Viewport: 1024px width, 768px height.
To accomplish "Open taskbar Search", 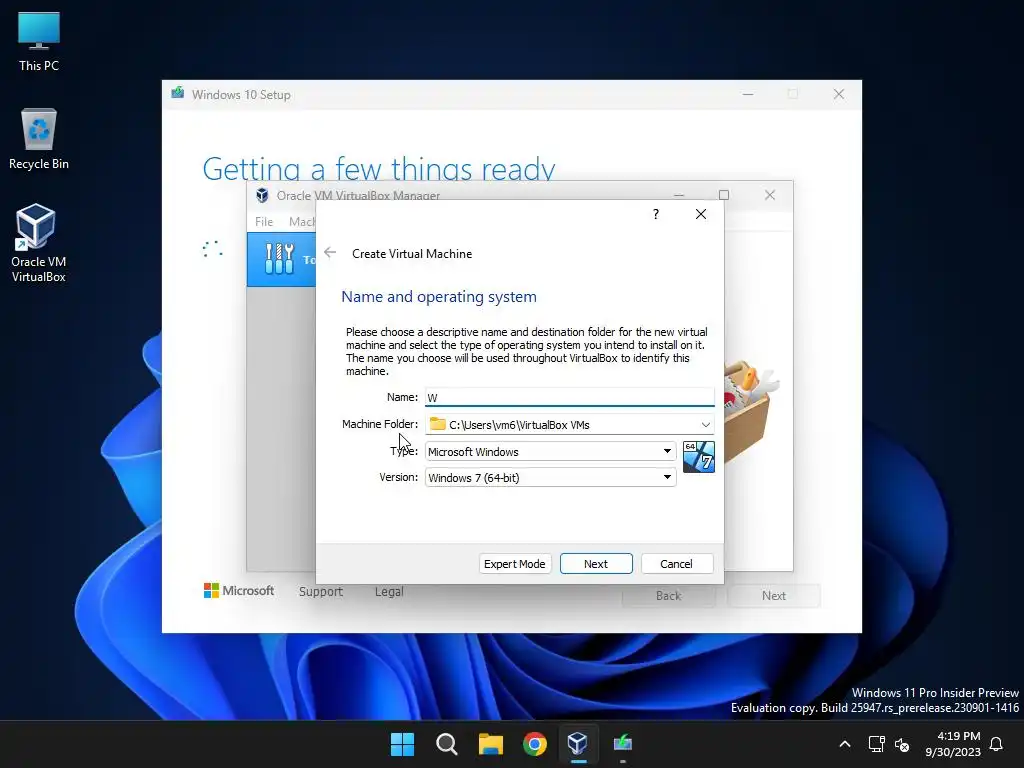I will point(447,744).
